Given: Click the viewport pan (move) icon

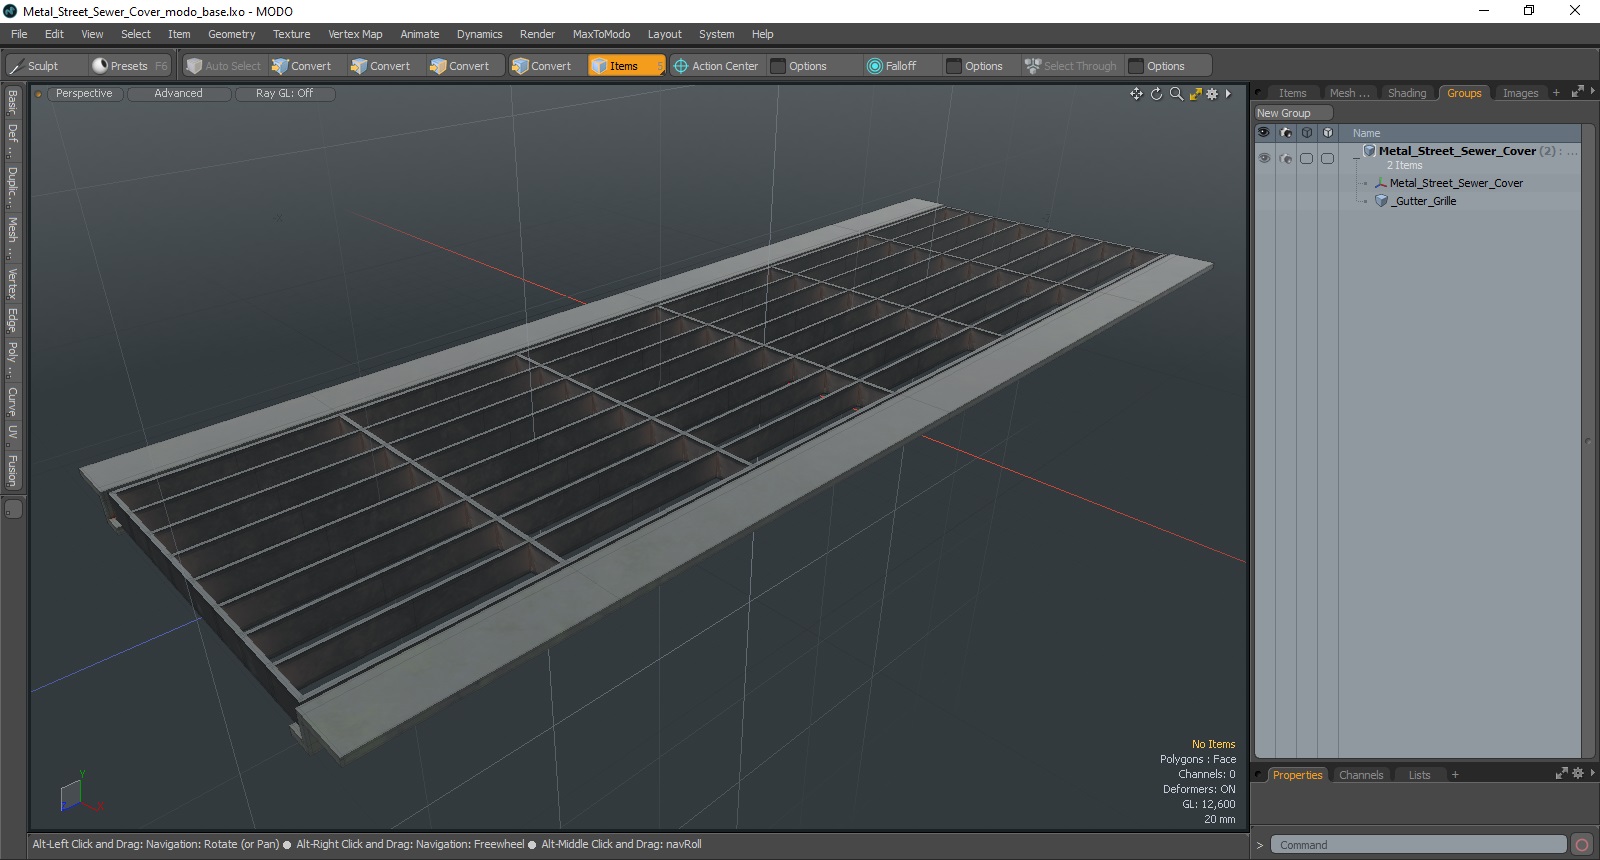Looking at the screenshot, I should click(1136, 94).
